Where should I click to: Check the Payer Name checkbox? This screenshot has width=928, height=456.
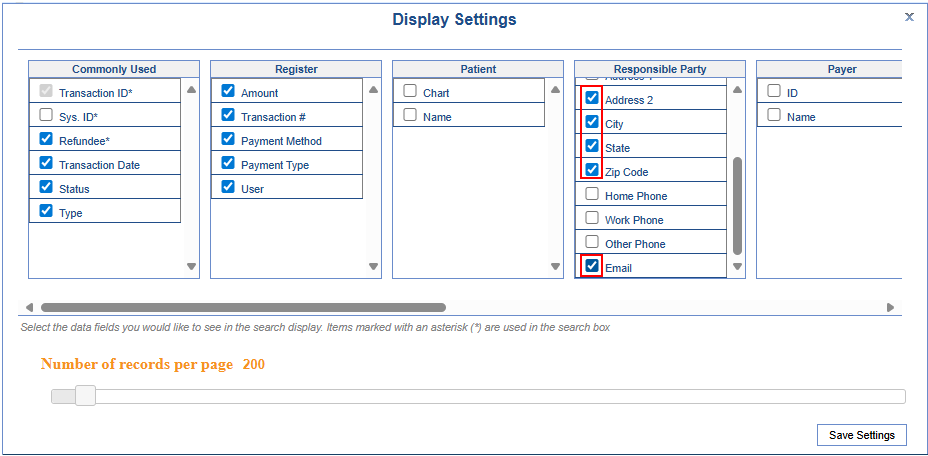774,115
